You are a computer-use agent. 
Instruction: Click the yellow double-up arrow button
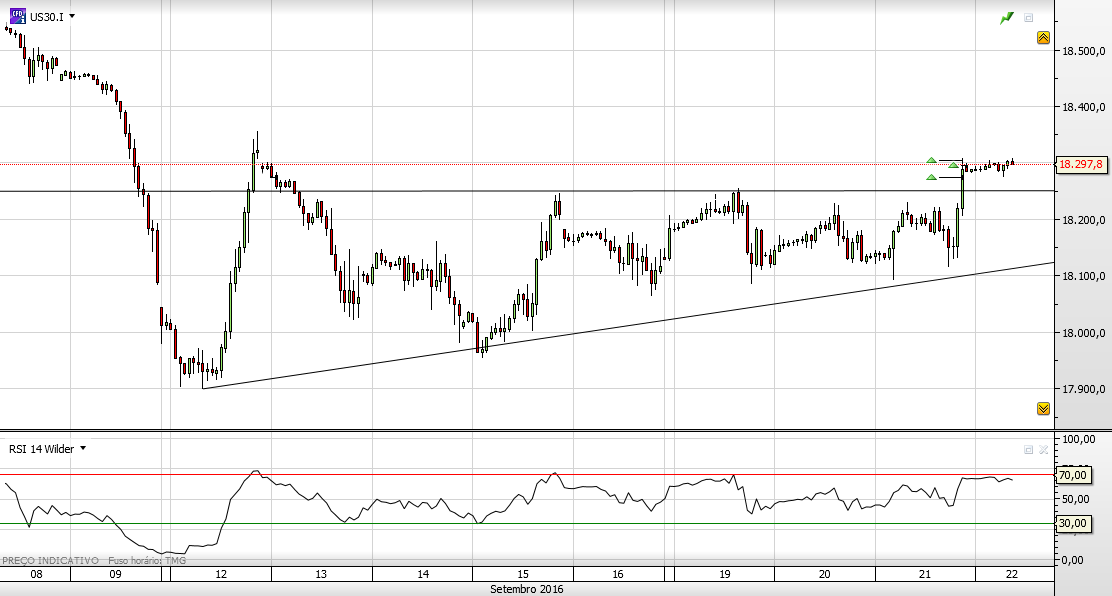(x=1043, y=38)
